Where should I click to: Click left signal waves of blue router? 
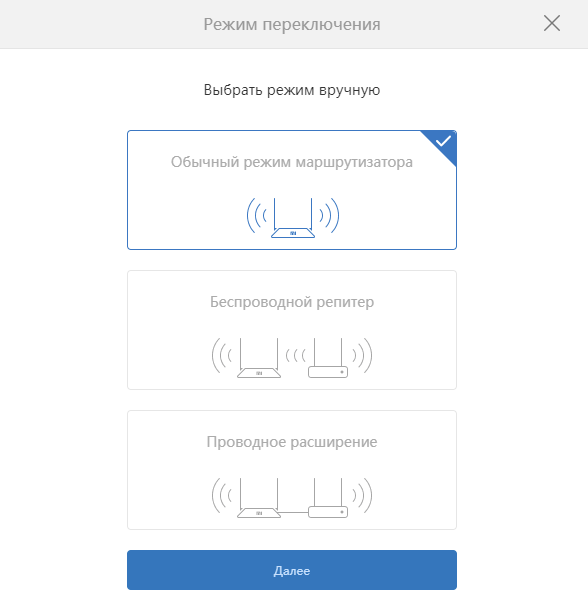256,215
